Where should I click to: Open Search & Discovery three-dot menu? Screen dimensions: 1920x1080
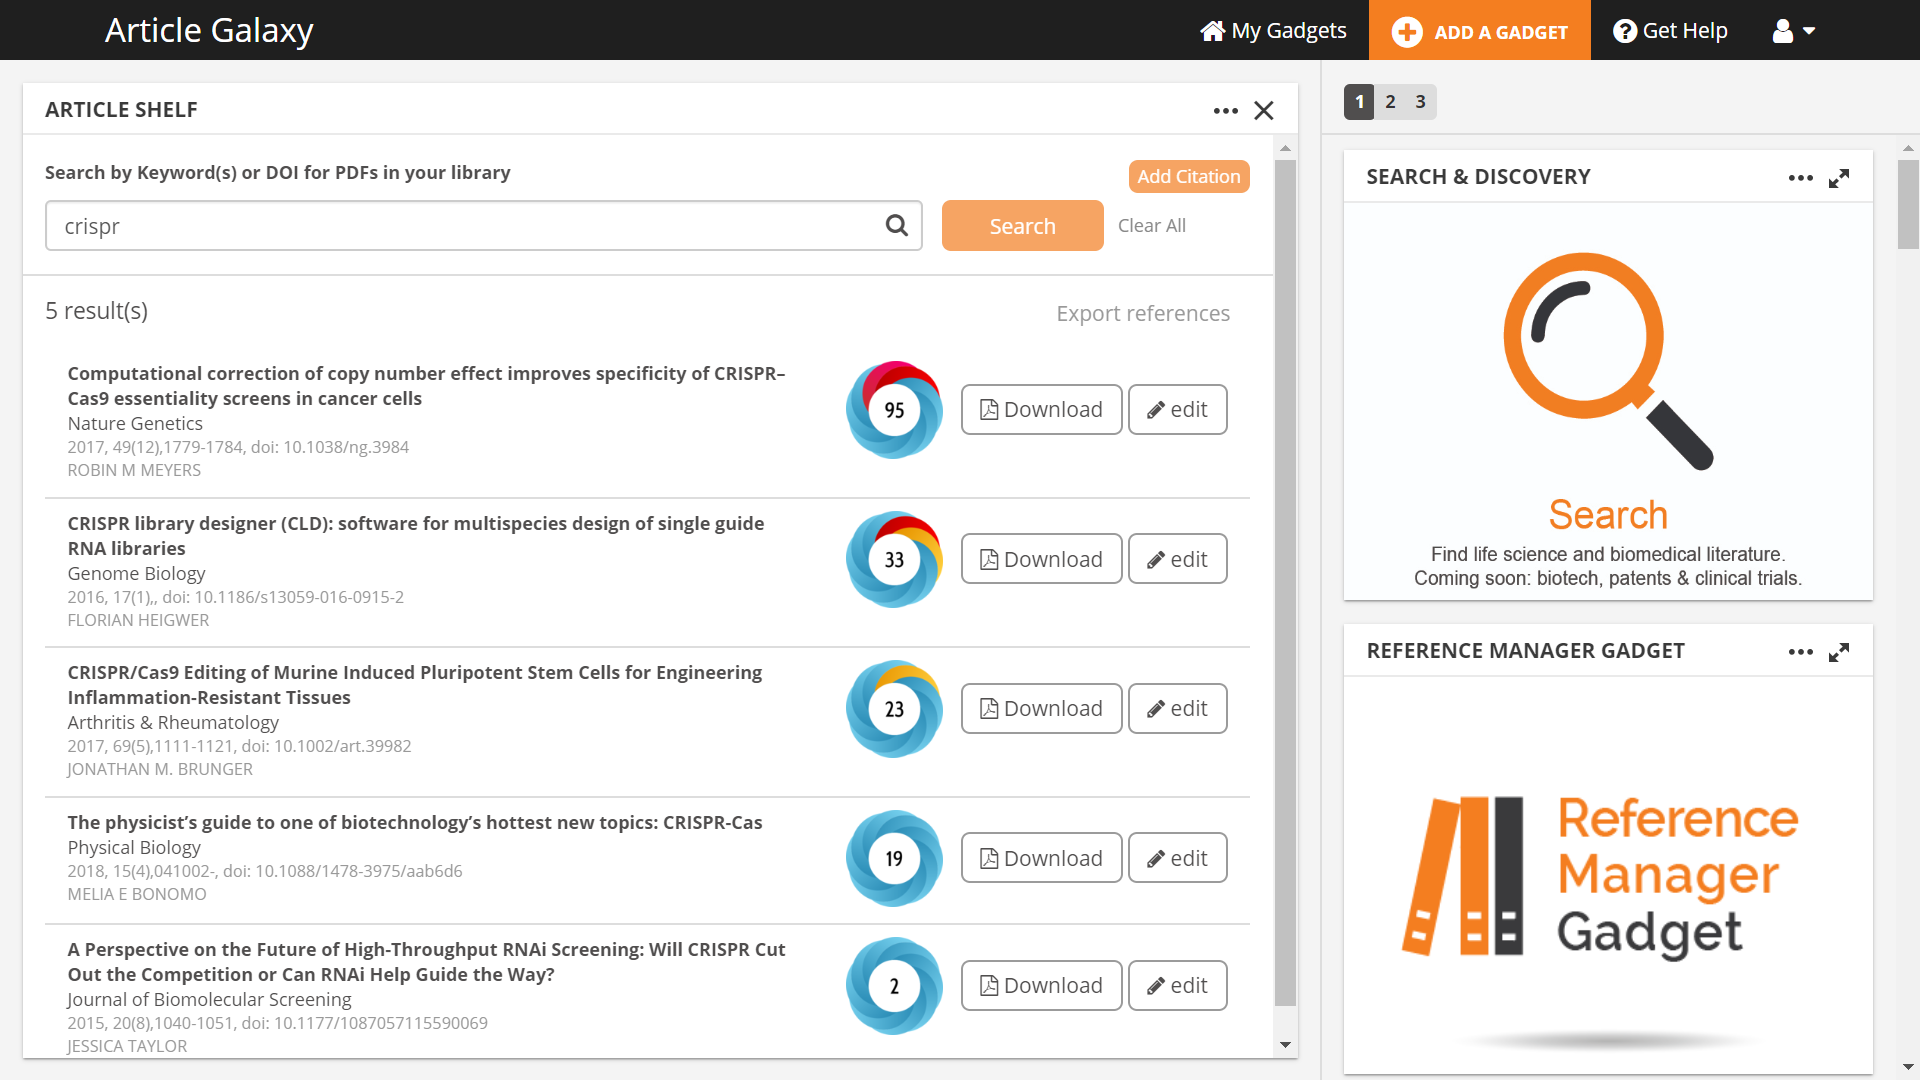[1801, 178]
